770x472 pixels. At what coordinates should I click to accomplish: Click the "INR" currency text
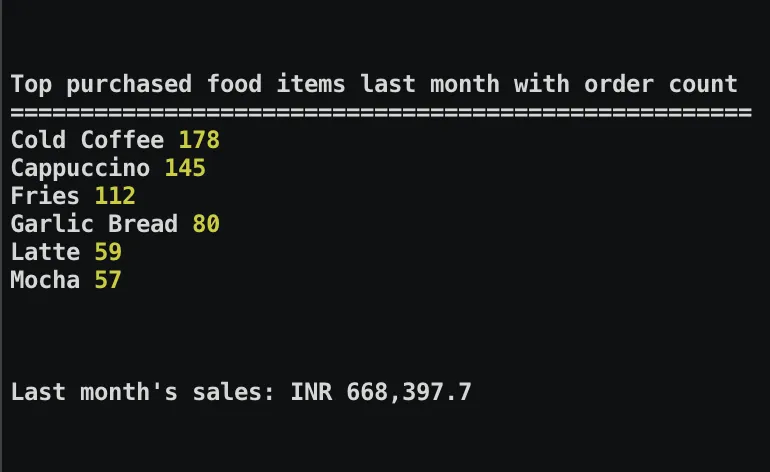(x=311, y=392)
